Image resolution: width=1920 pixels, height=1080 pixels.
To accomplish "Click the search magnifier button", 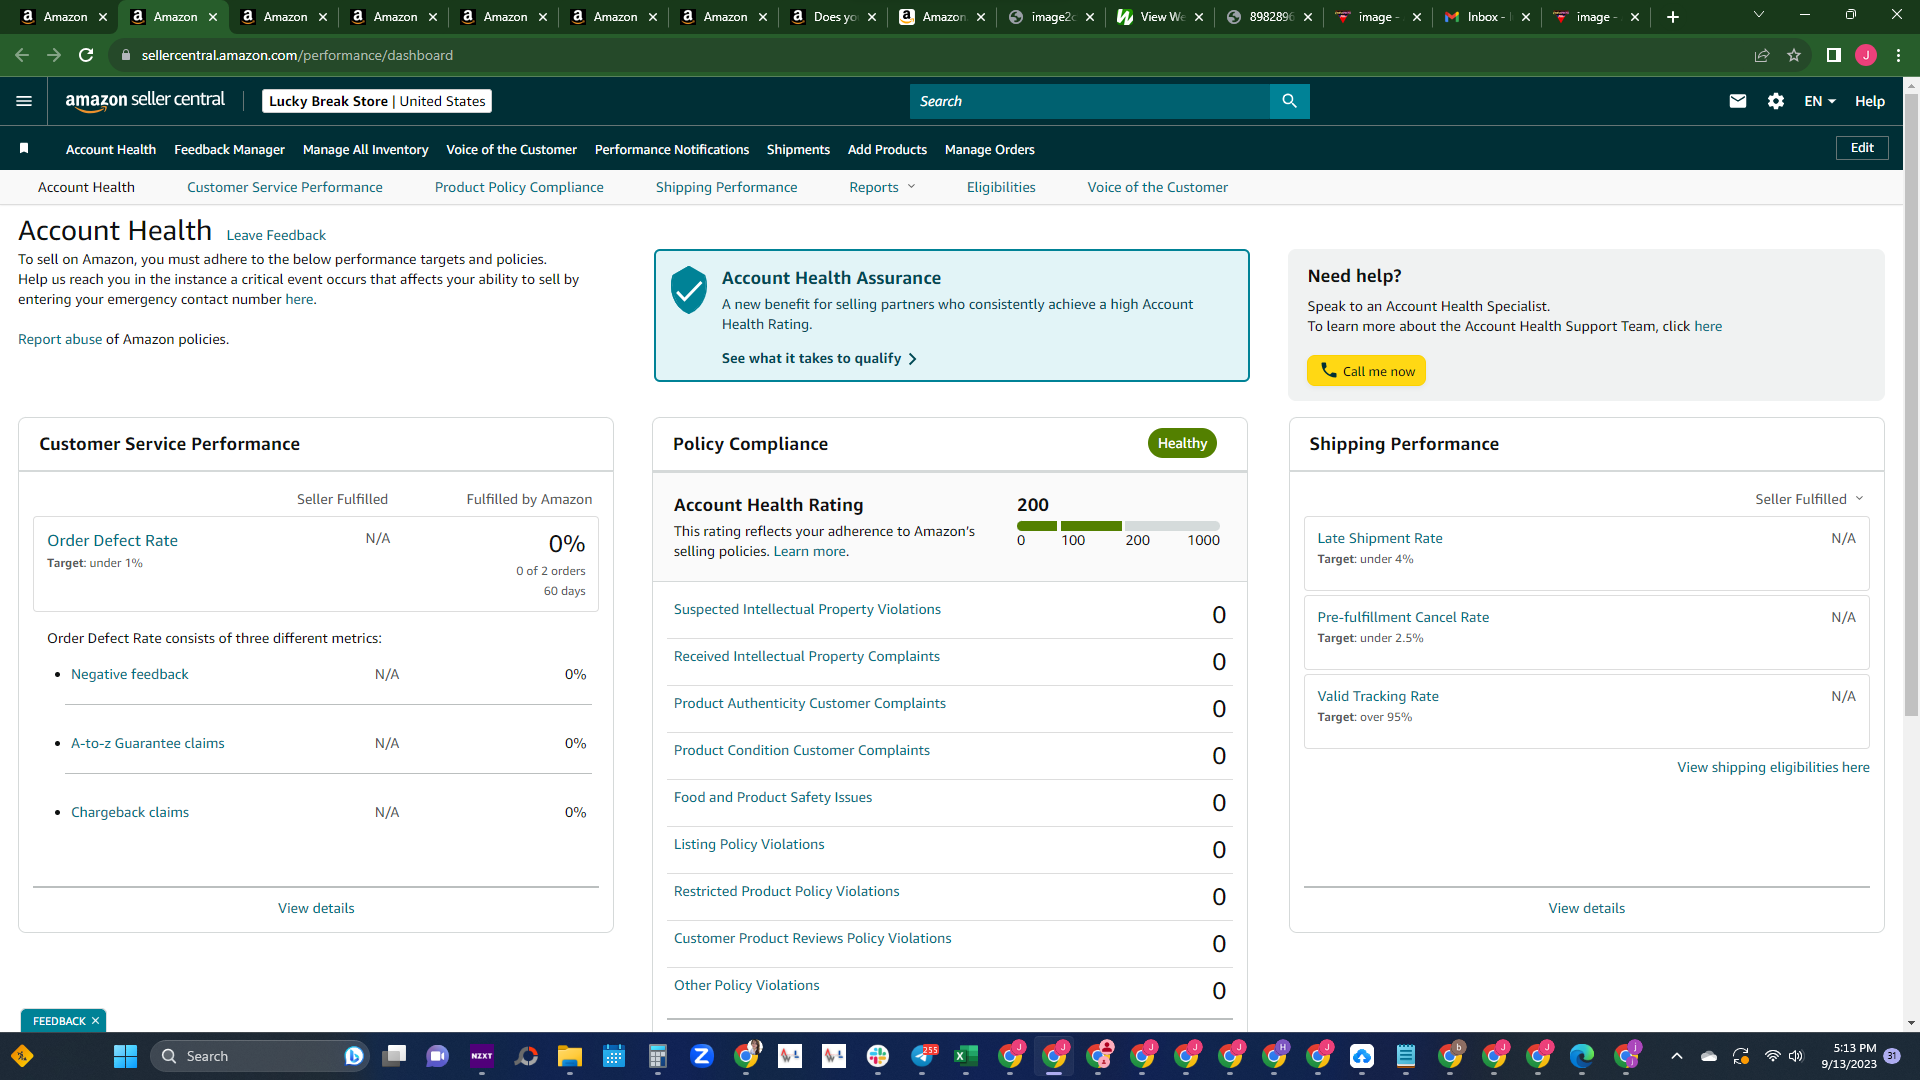I will (x=1289, y=101).
